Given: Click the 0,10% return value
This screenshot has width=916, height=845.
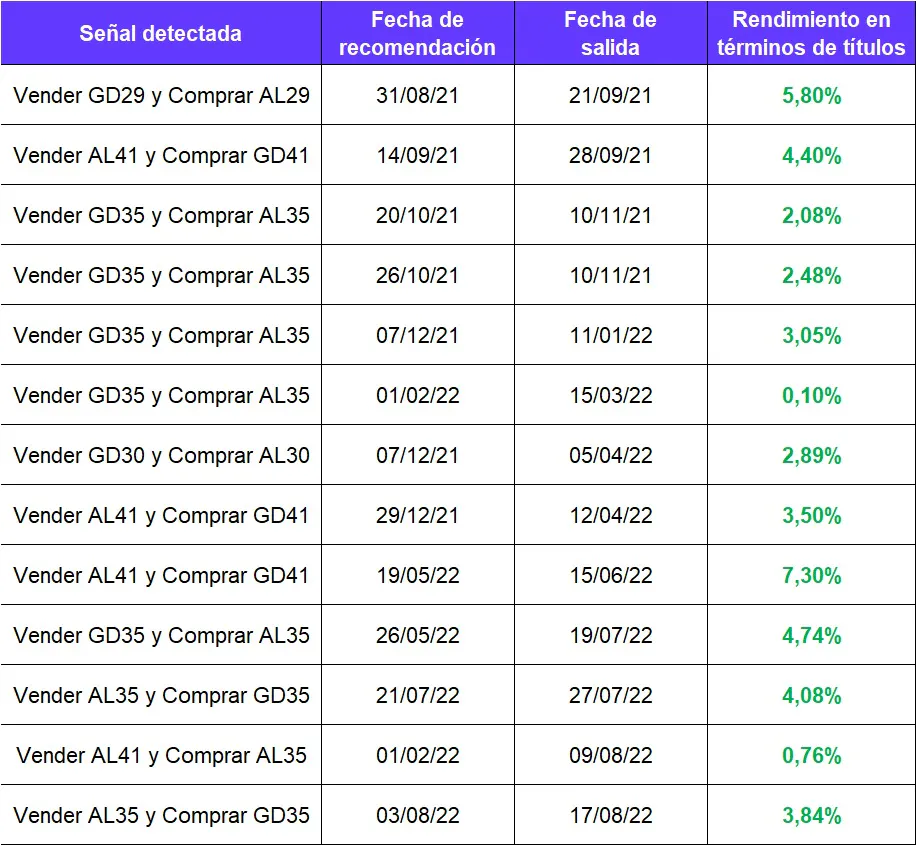Looking at the screenshot, I should point(811,396).
